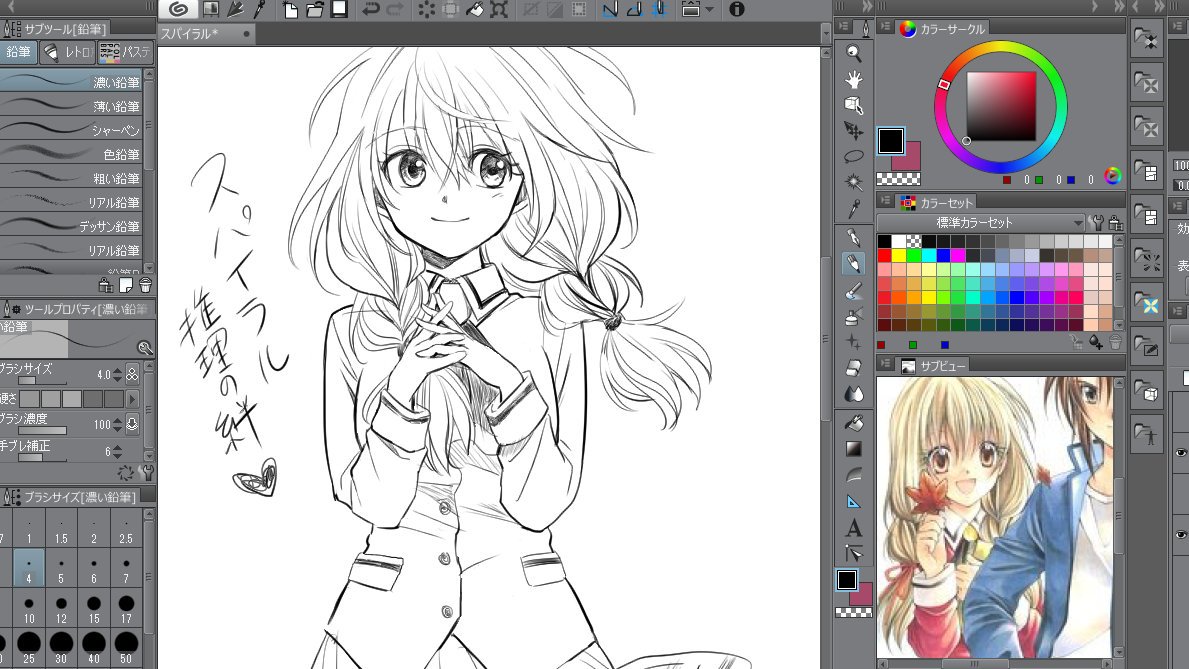Open the 標準カラーセット dropdown
This screenshot has height=669, width=1189.
click(980, 222)
